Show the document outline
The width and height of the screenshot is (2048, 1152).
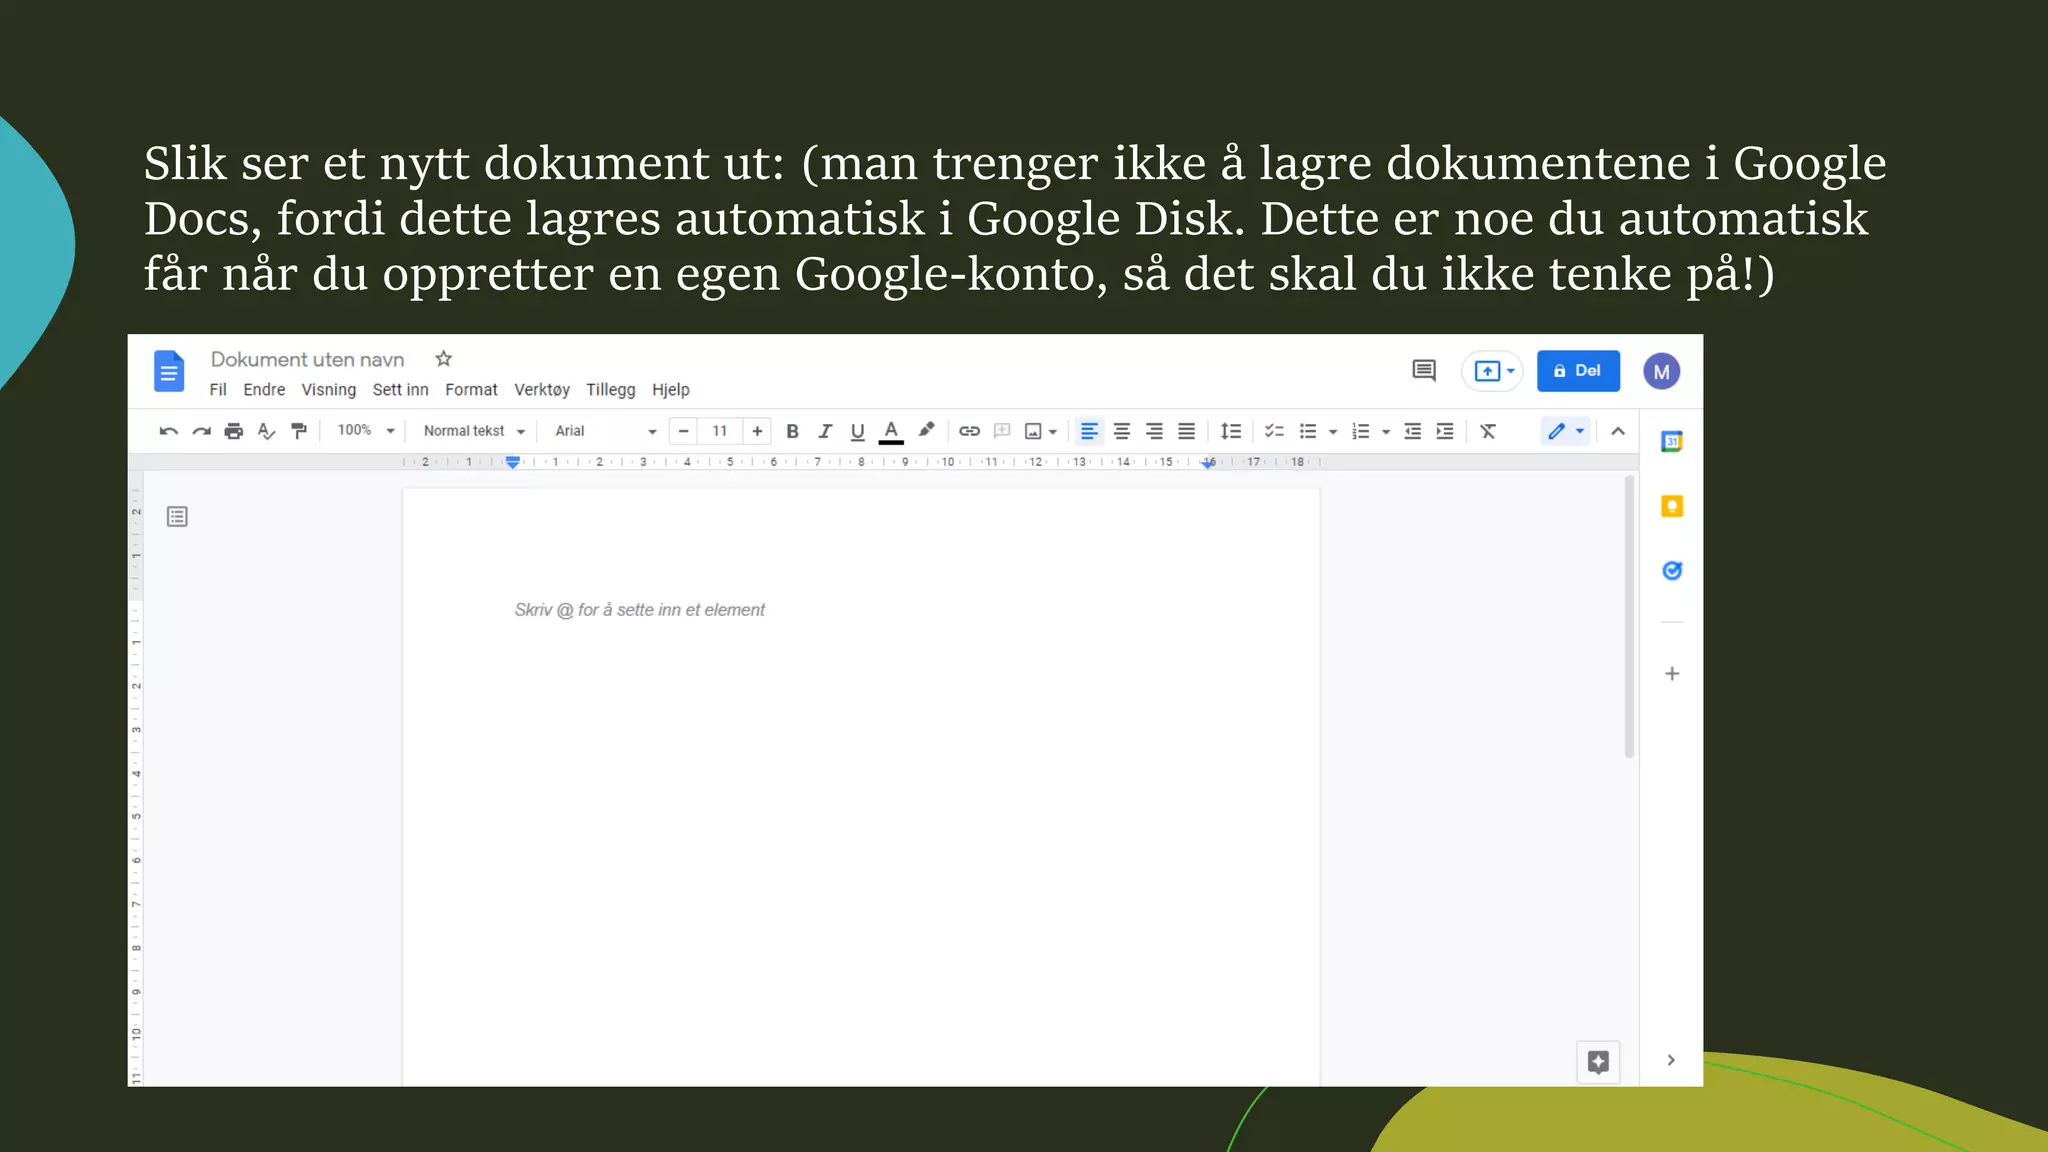tap(177, 517)
